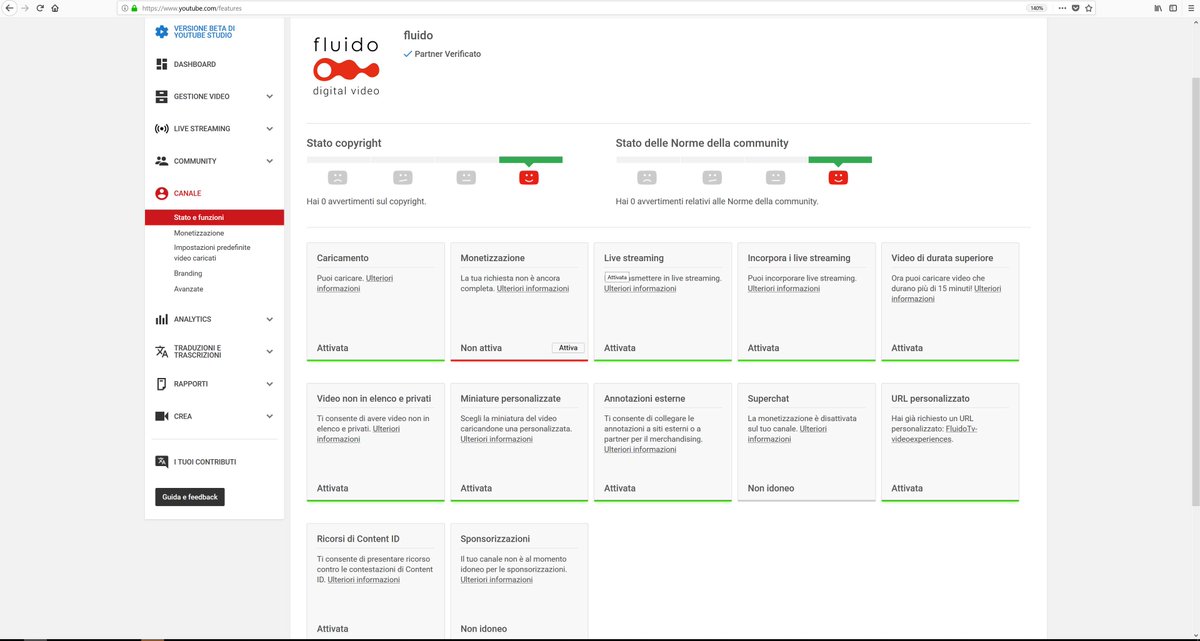This screenshot has height=641, width=1200.
Task: Click the gray sad face under Stato copyright
Action: (x=338, y=177)
